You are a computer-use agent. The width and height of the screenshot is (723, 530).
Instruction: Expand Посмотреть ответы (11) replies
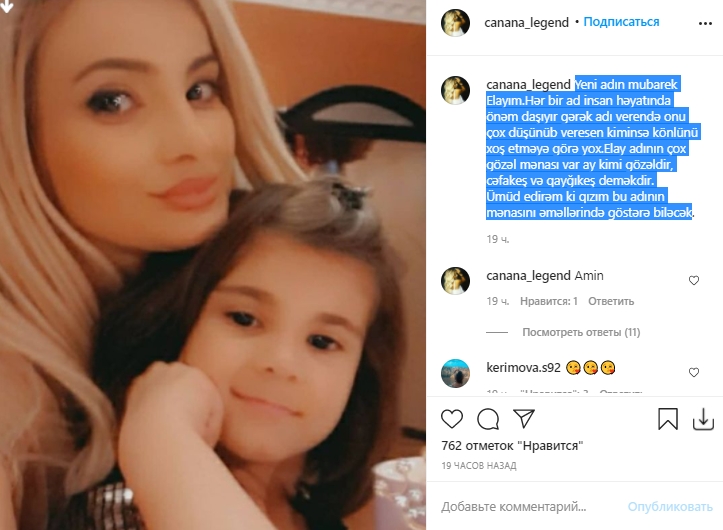581,332
